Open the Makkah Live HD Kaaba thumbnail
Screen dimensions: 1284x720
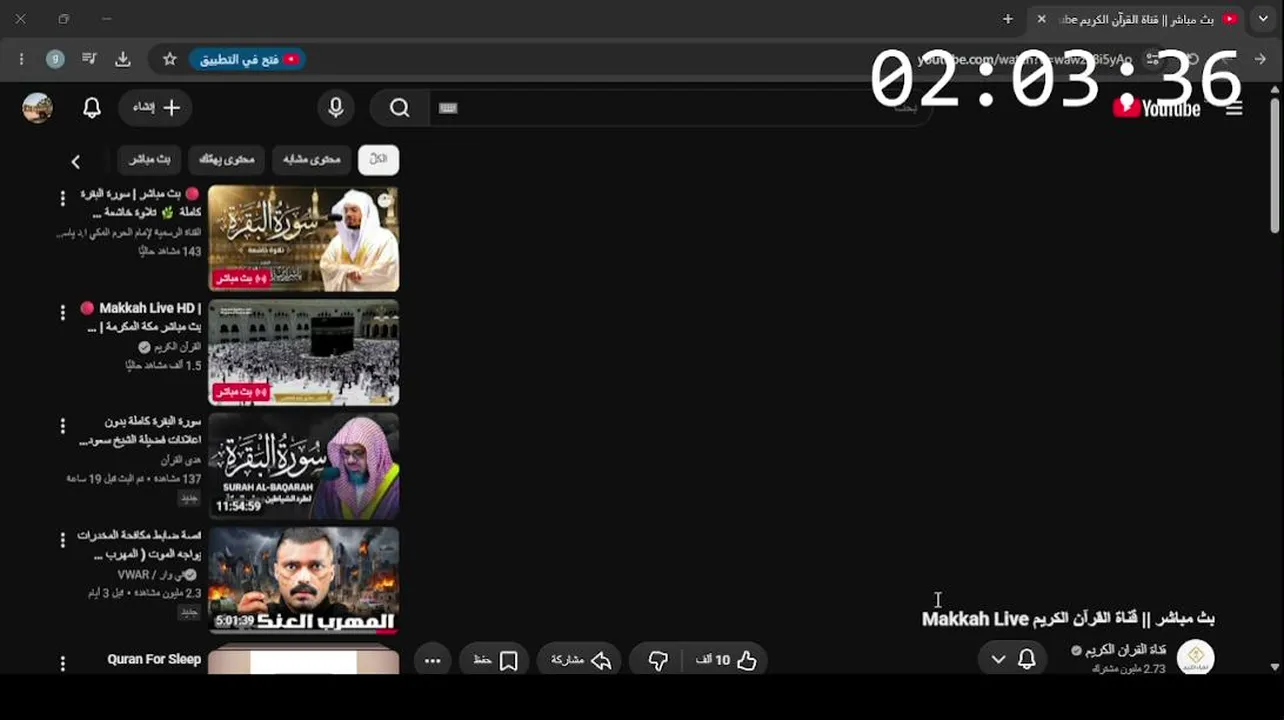(304, 352)
